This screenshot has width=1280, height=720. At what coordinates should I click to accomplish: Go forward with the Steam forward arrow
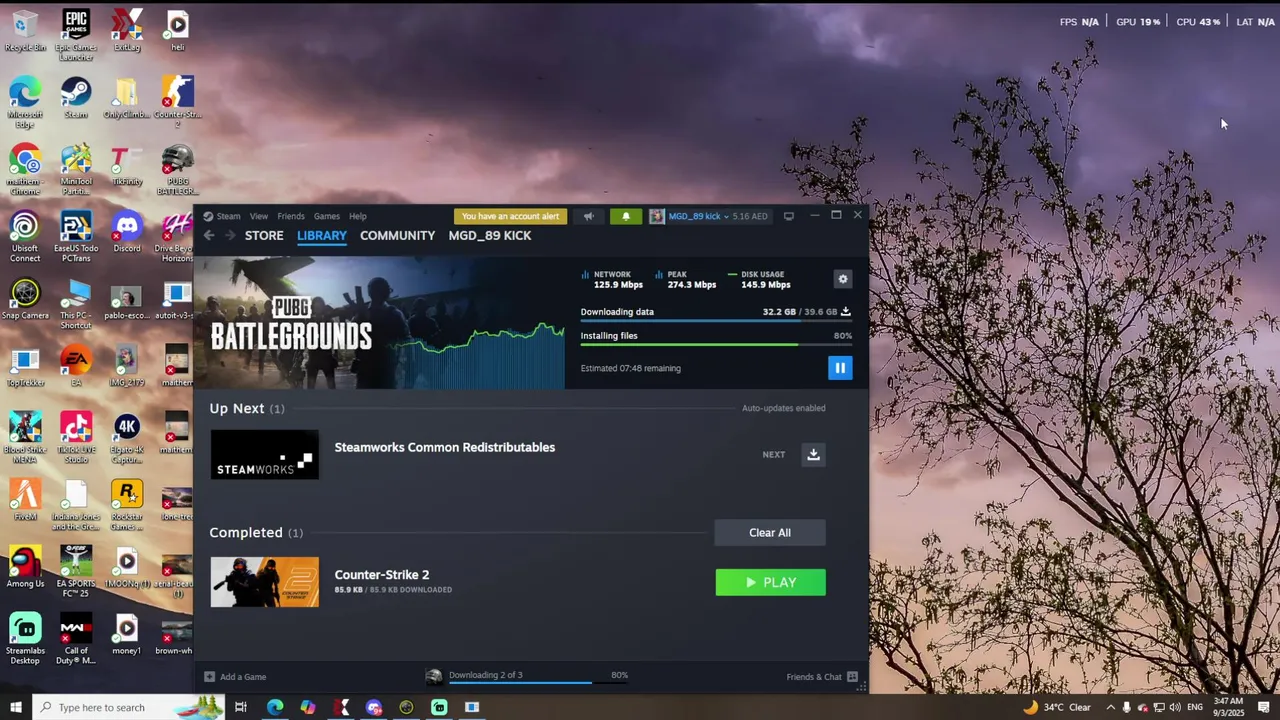coord(230,236)
